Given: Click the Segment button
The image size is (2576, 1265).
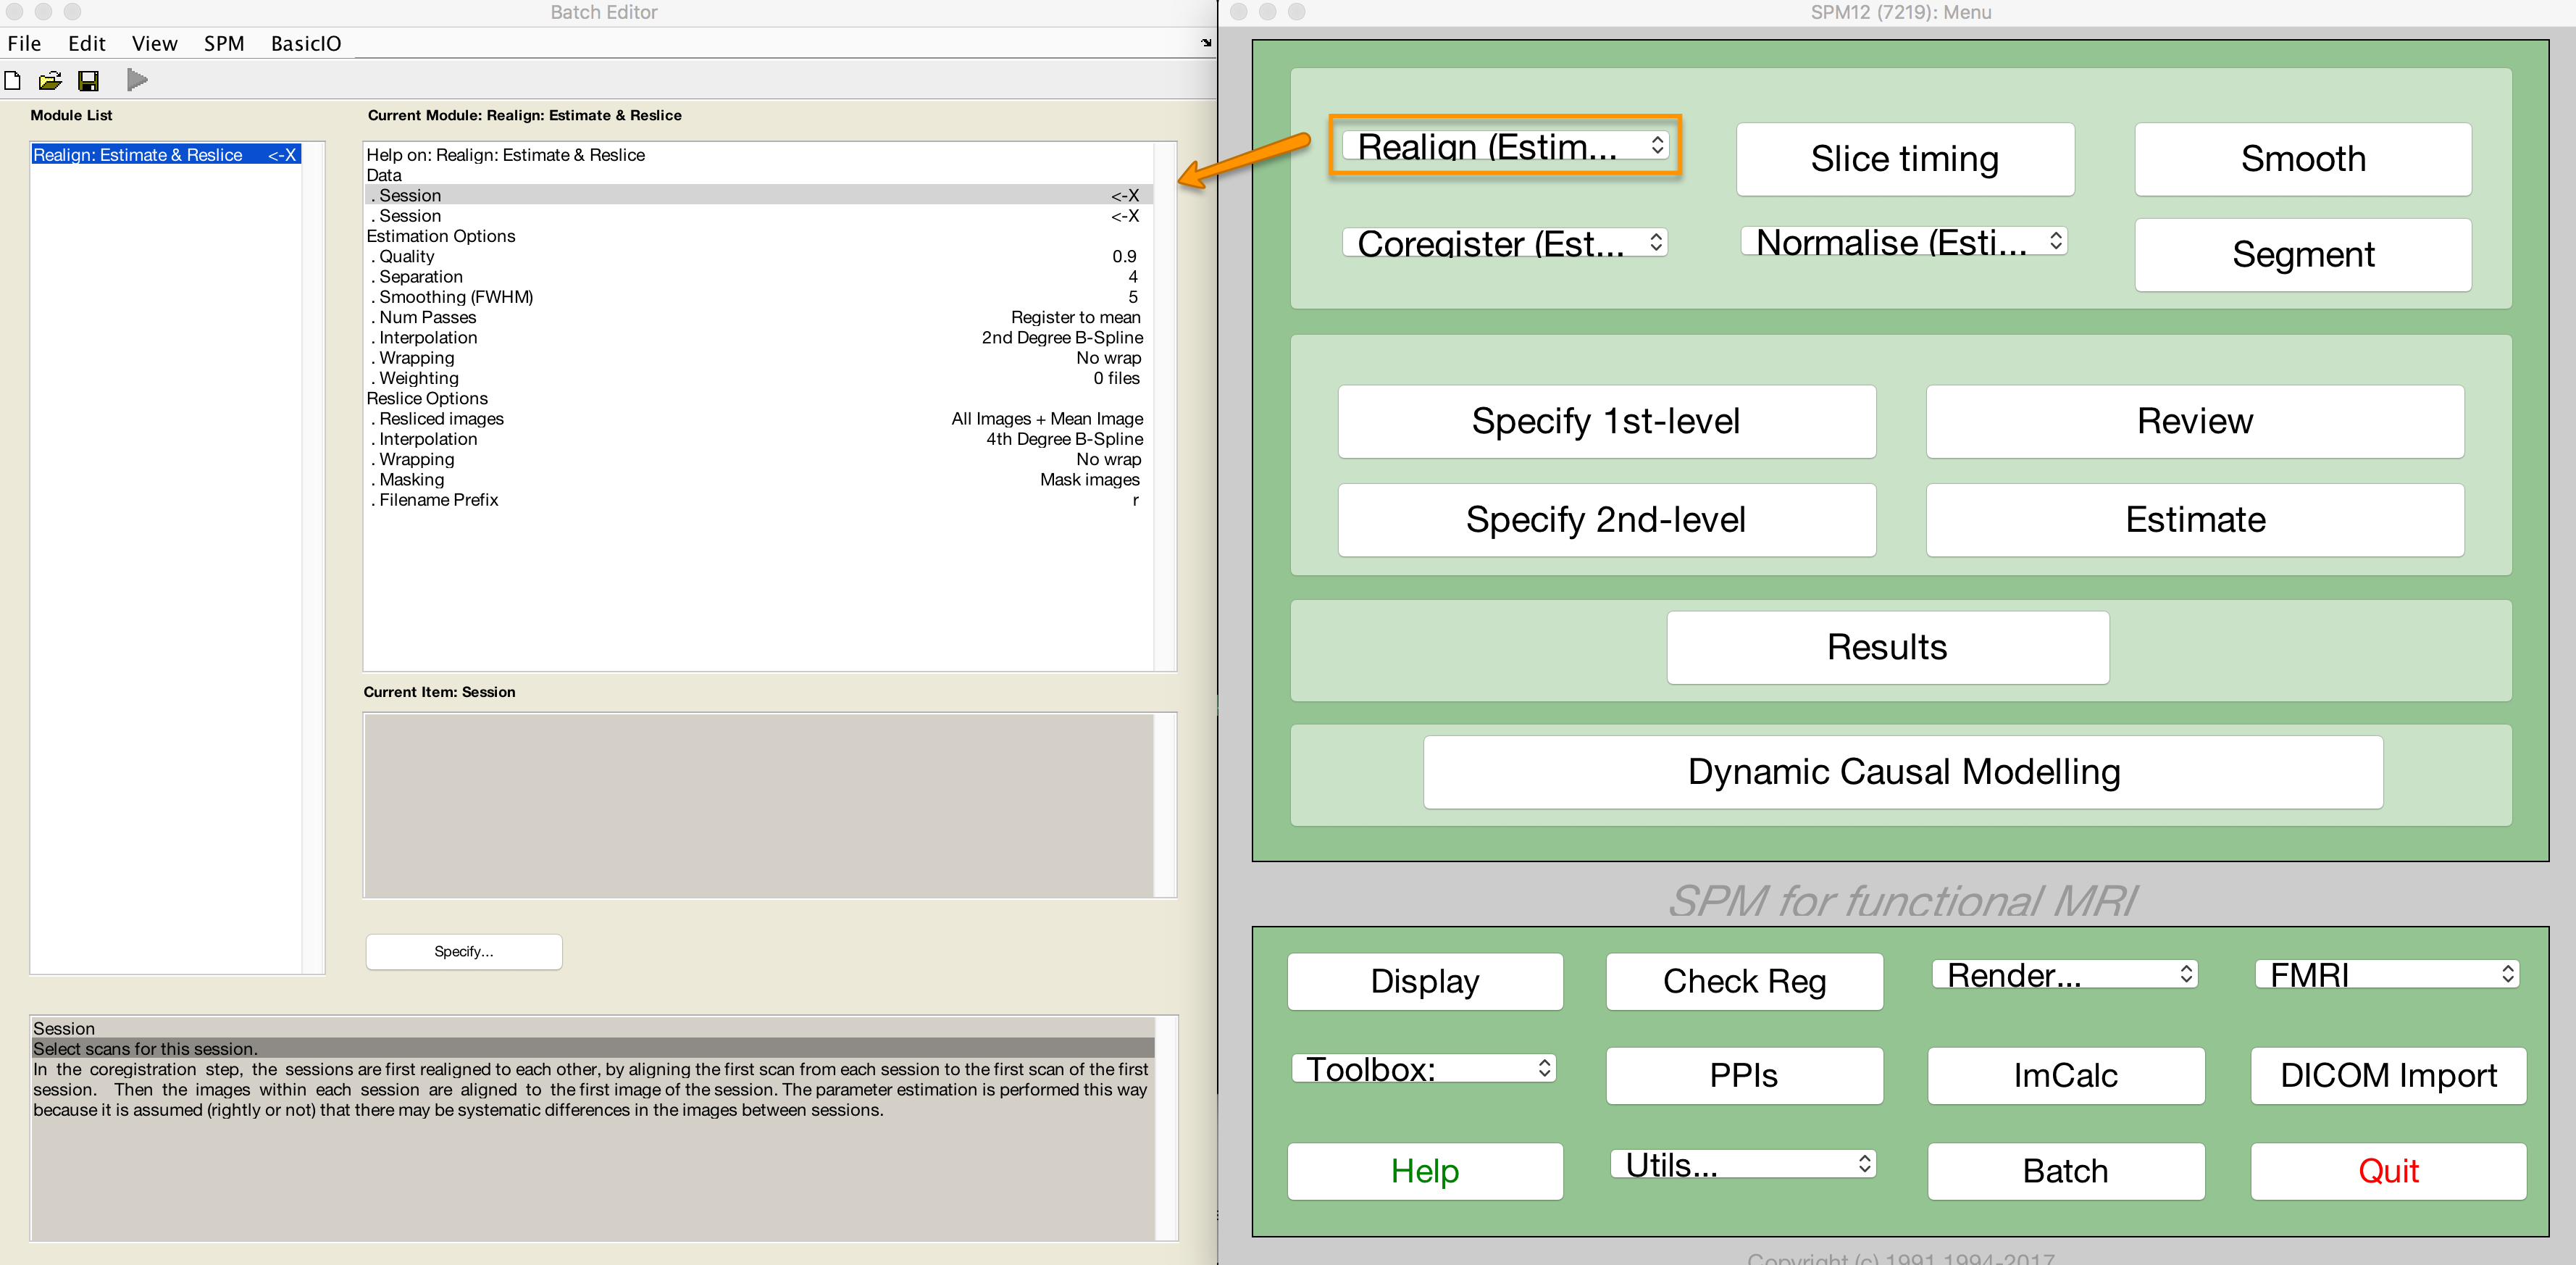Looking at the screenshot, I should (x=2303, y=255).
